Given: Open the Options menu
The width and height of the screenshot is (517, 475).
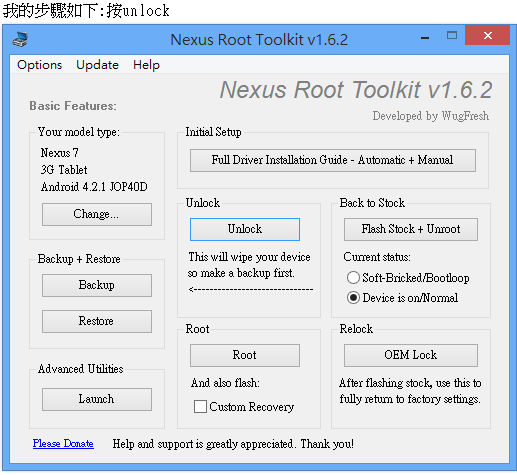Looking at the screenshot, I should (x=39, y=65).
